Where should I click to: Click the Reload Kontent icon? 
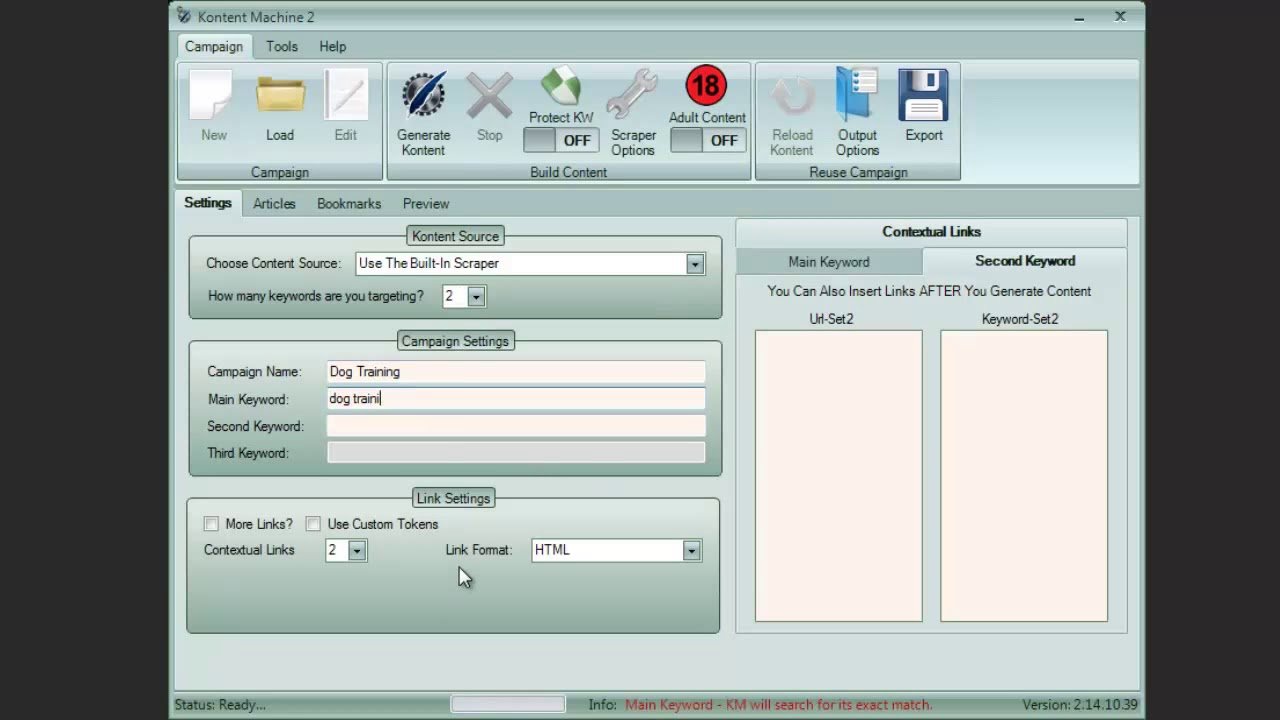tap(792, 96)
